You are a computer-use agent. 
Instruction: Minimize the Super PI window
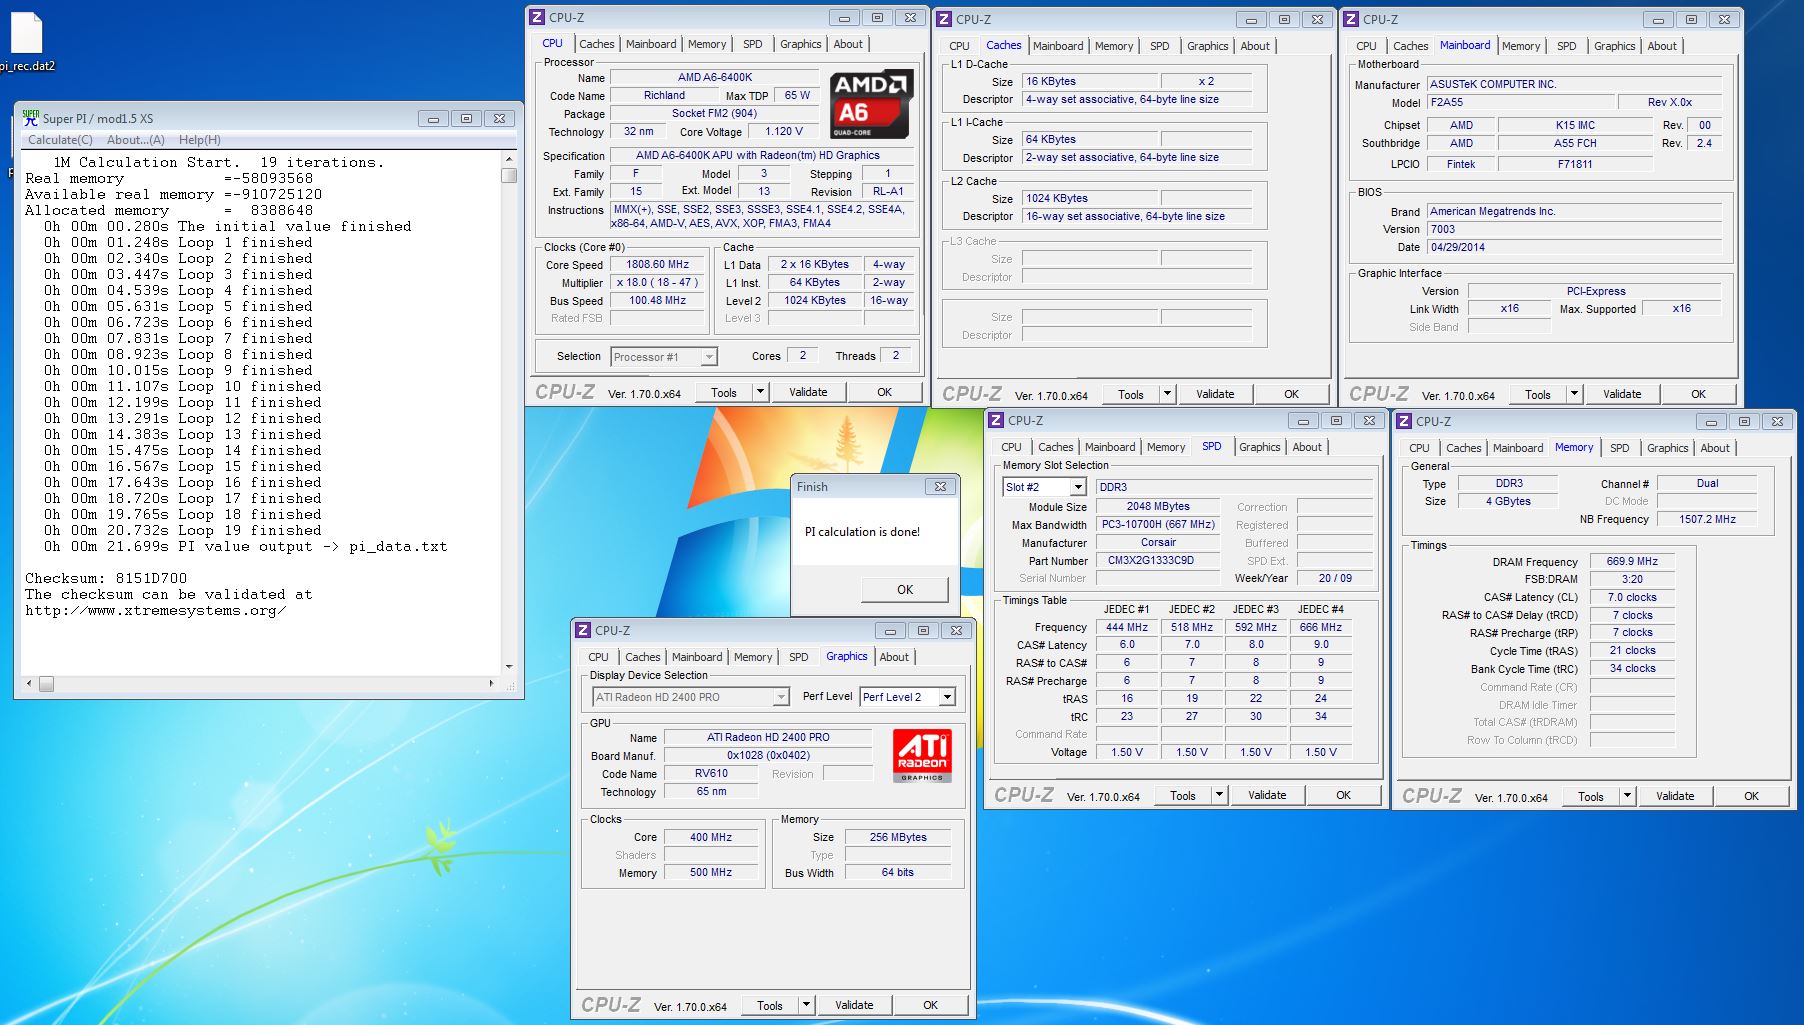tap(433, 118)
